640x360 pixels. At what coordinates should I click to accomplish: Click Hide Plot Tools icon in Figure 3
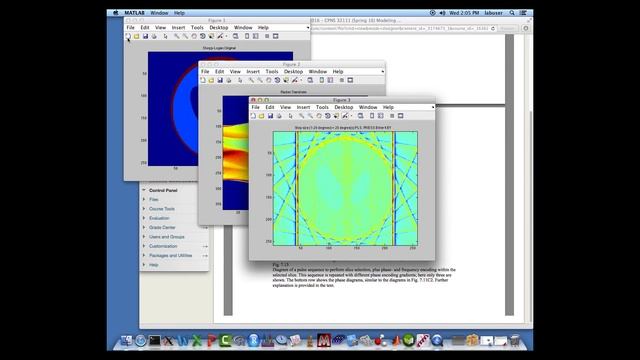coord(392,116)
